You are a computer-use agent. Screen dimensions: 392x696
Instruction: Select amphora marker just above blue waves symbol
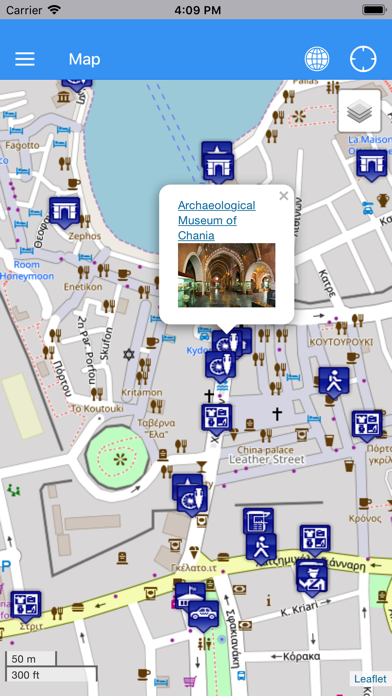tap(221, 366)
